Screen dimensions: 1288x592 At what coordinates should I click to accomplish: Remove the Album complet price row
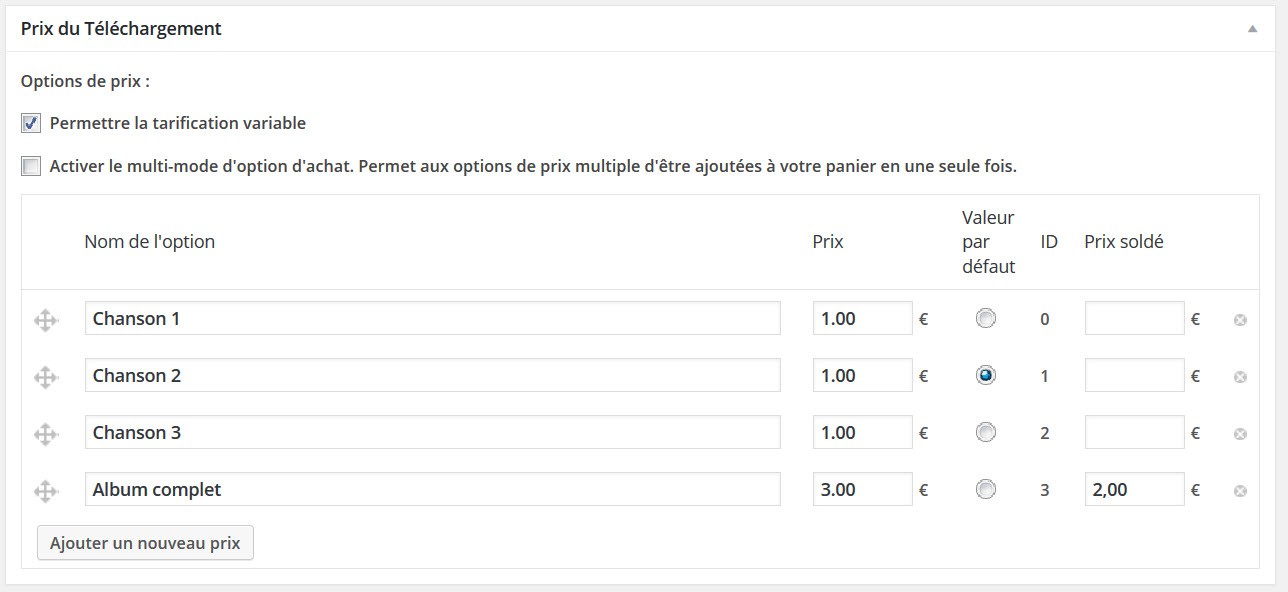(x=1240, y=491)
